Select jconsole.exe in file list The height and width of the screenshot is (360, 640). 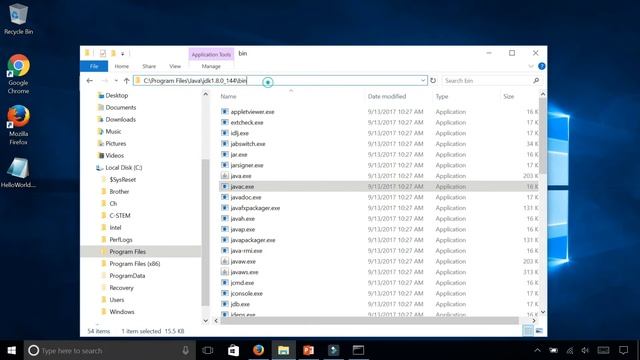(x=247, y=293)
